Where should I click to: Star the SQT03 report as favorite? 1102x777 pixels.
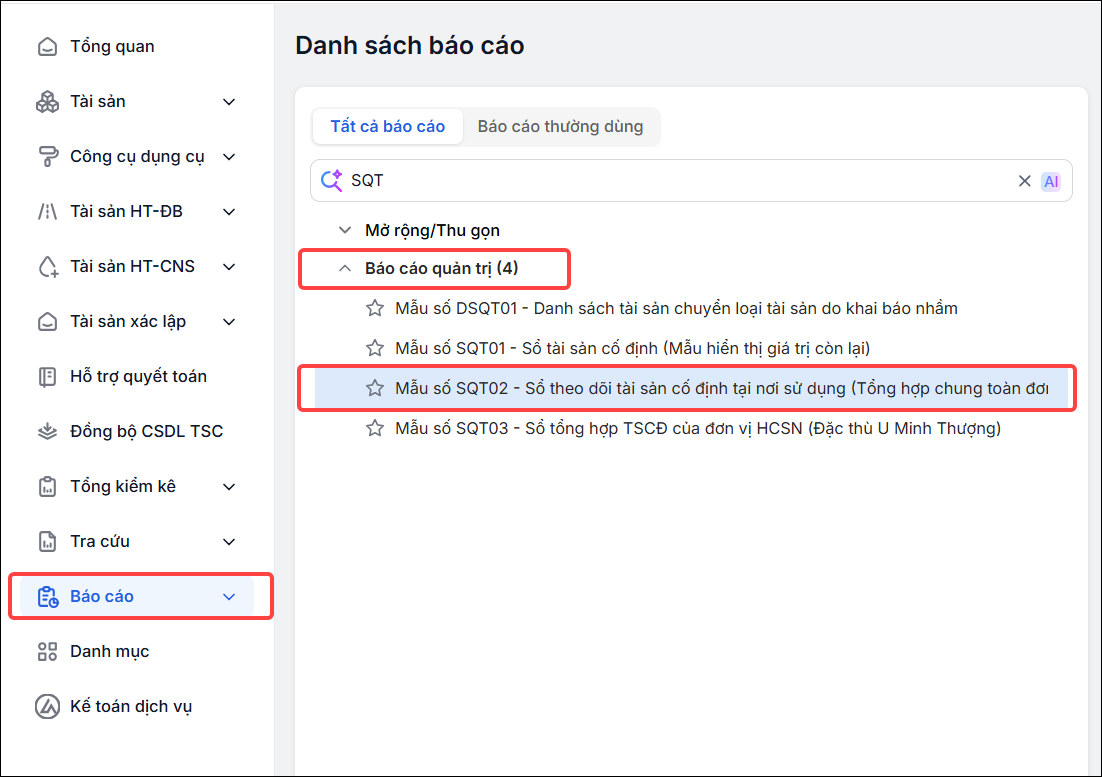pos(375,429)
